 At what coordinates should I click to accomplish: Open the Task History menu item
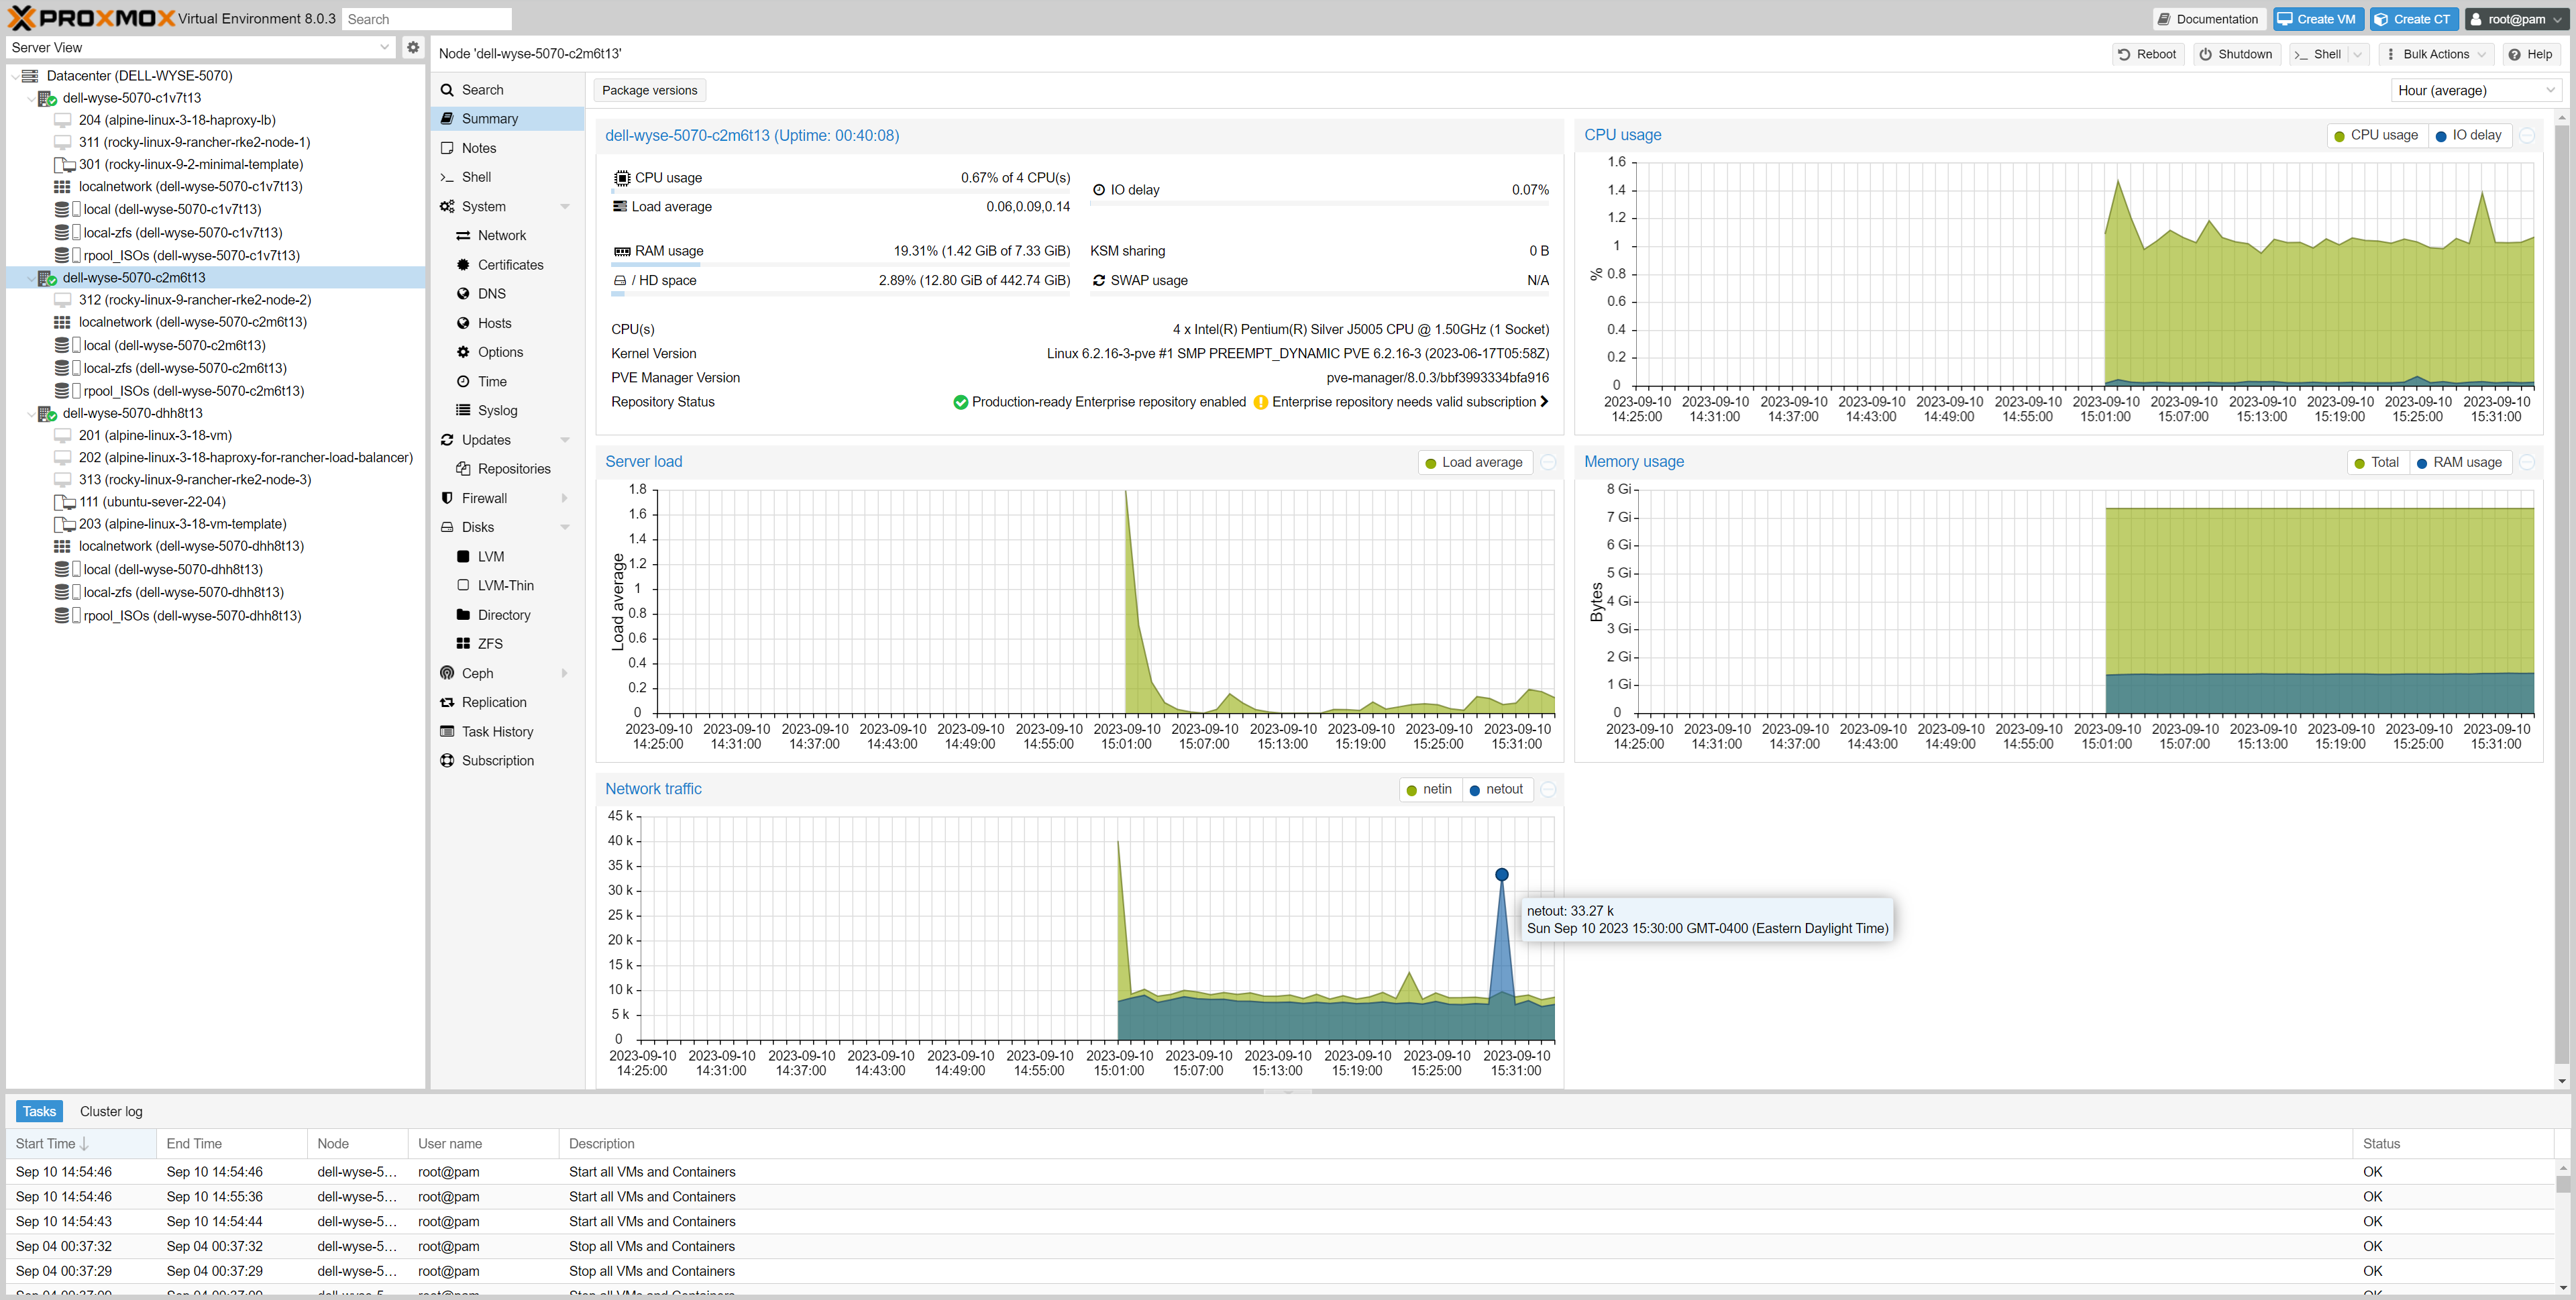point(497,732)
